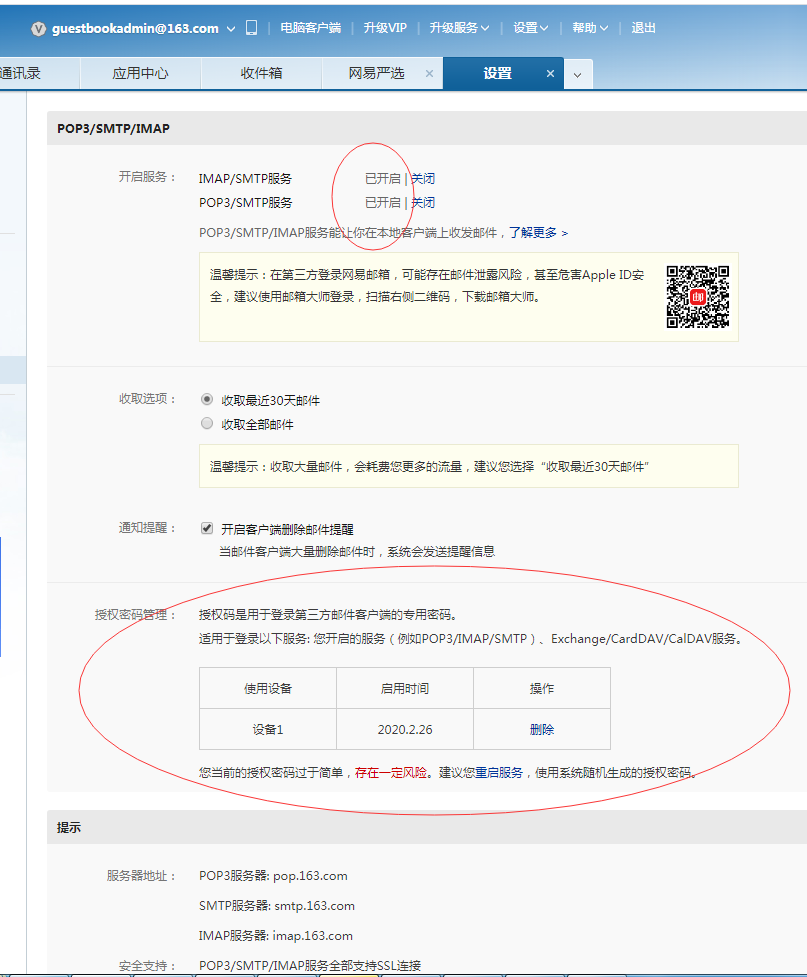Open the 了解更多 link

pos(538,233)
